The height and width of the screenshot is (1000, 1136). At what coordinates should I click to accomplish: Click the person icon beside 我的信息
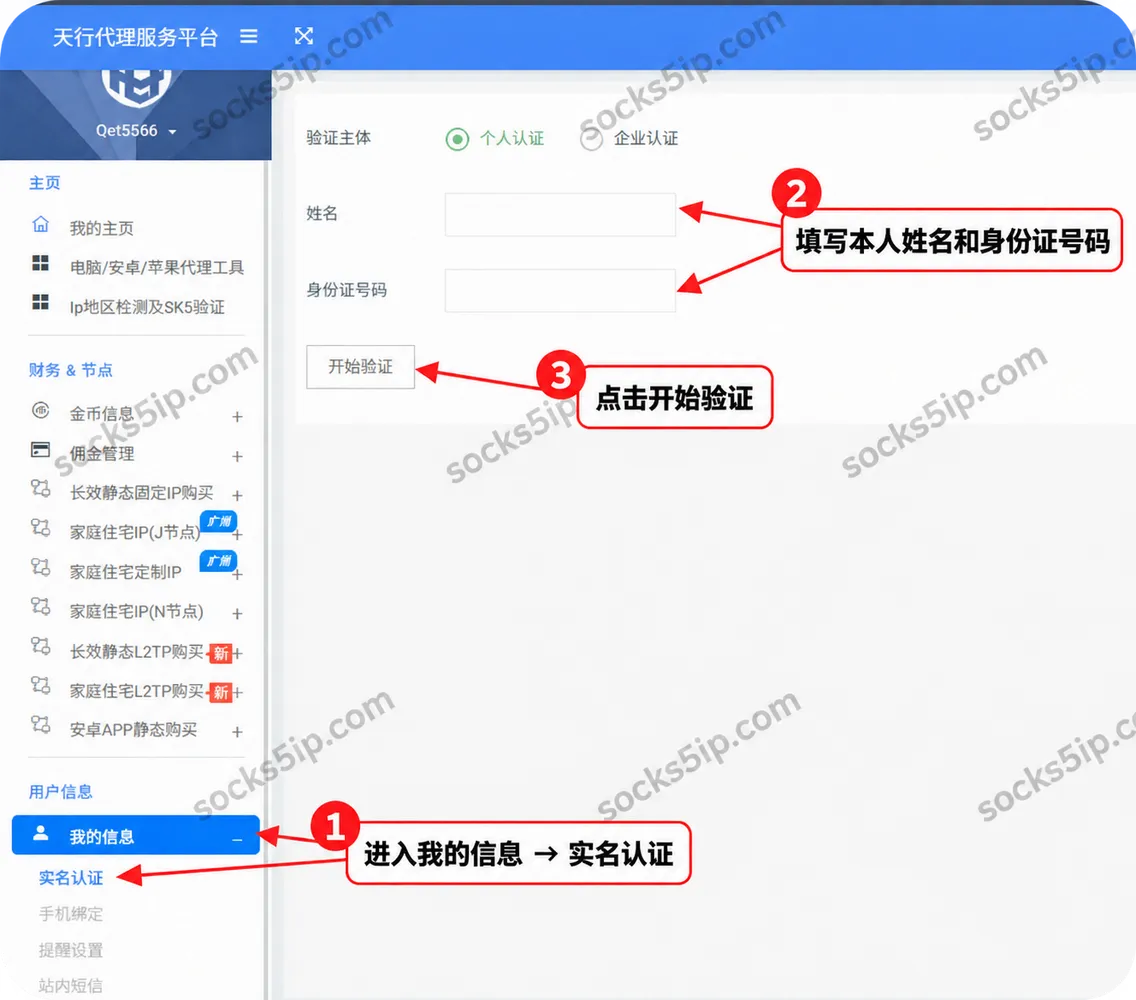click(x=41, y=833)
